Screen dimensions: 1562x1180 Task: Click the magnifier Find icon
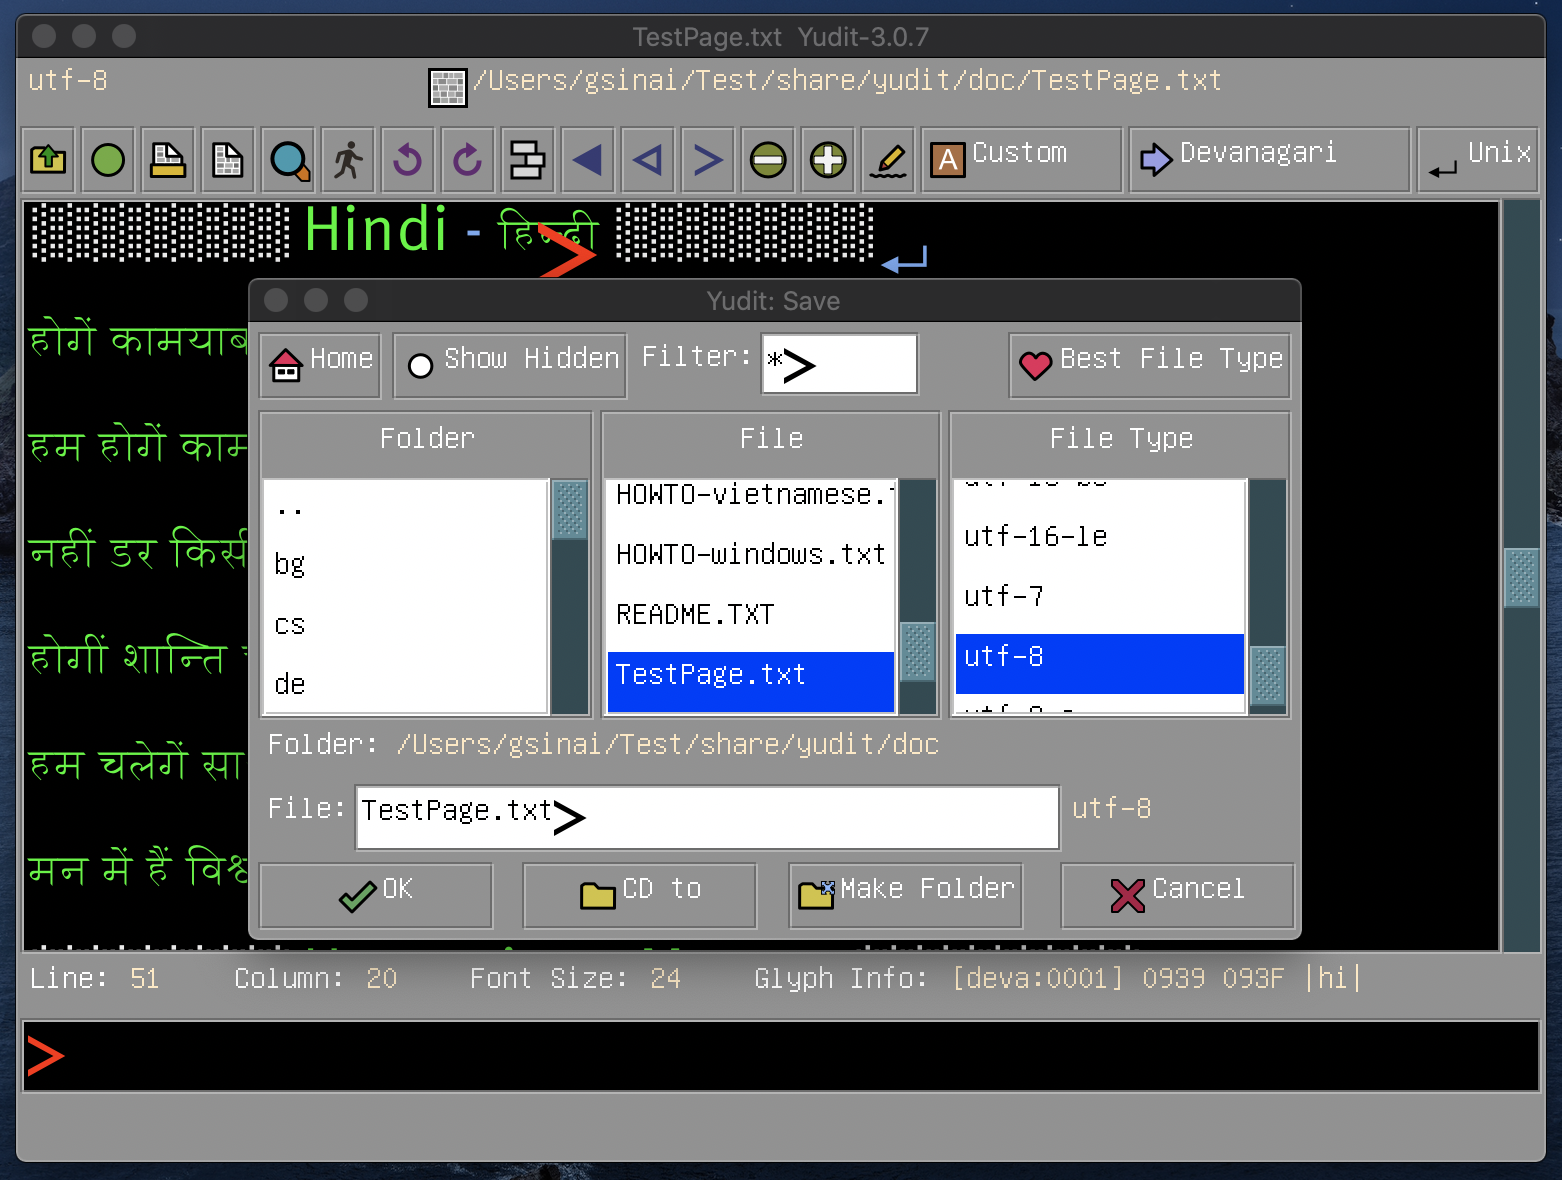point(289,160)
